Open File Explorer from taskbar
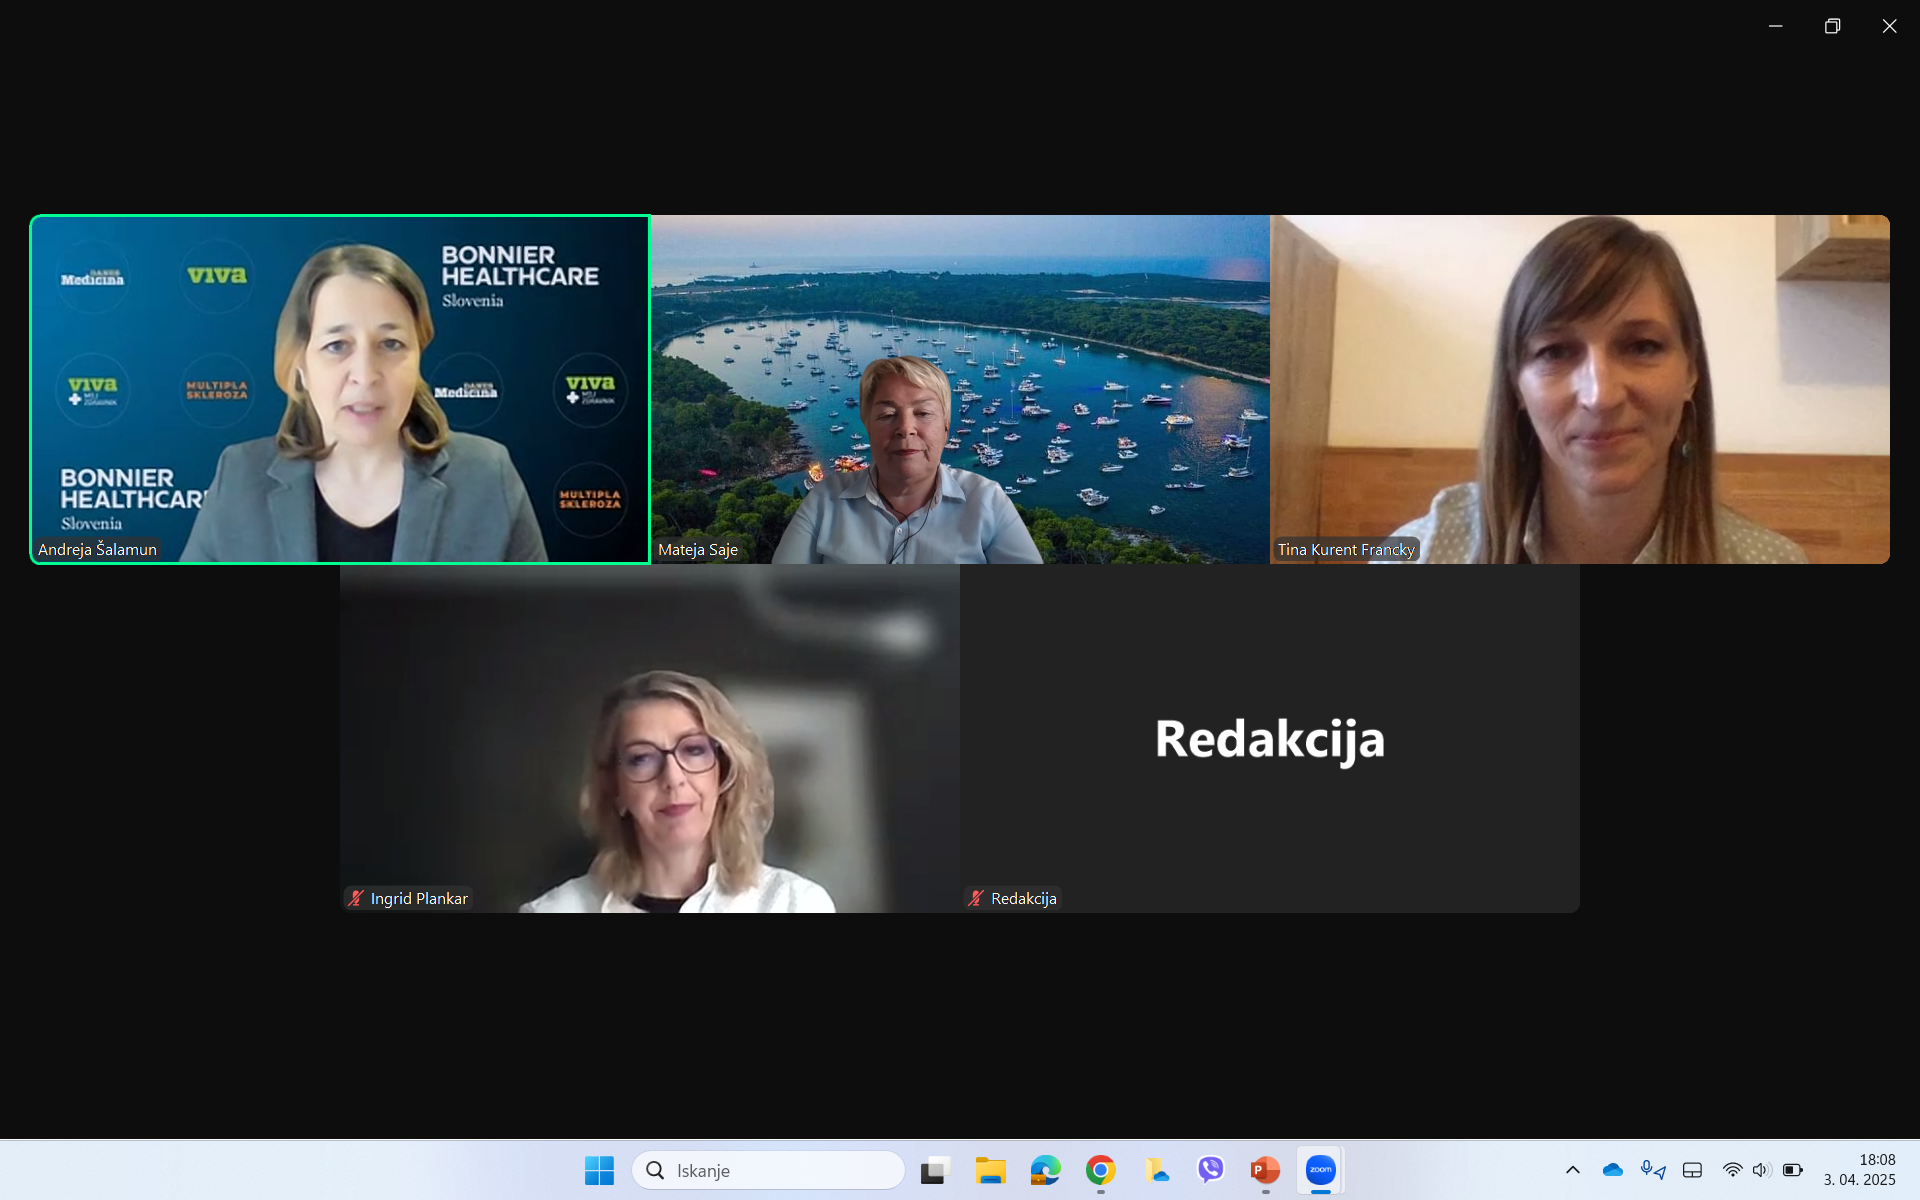The image size is (1920, 1200). 990,1170
